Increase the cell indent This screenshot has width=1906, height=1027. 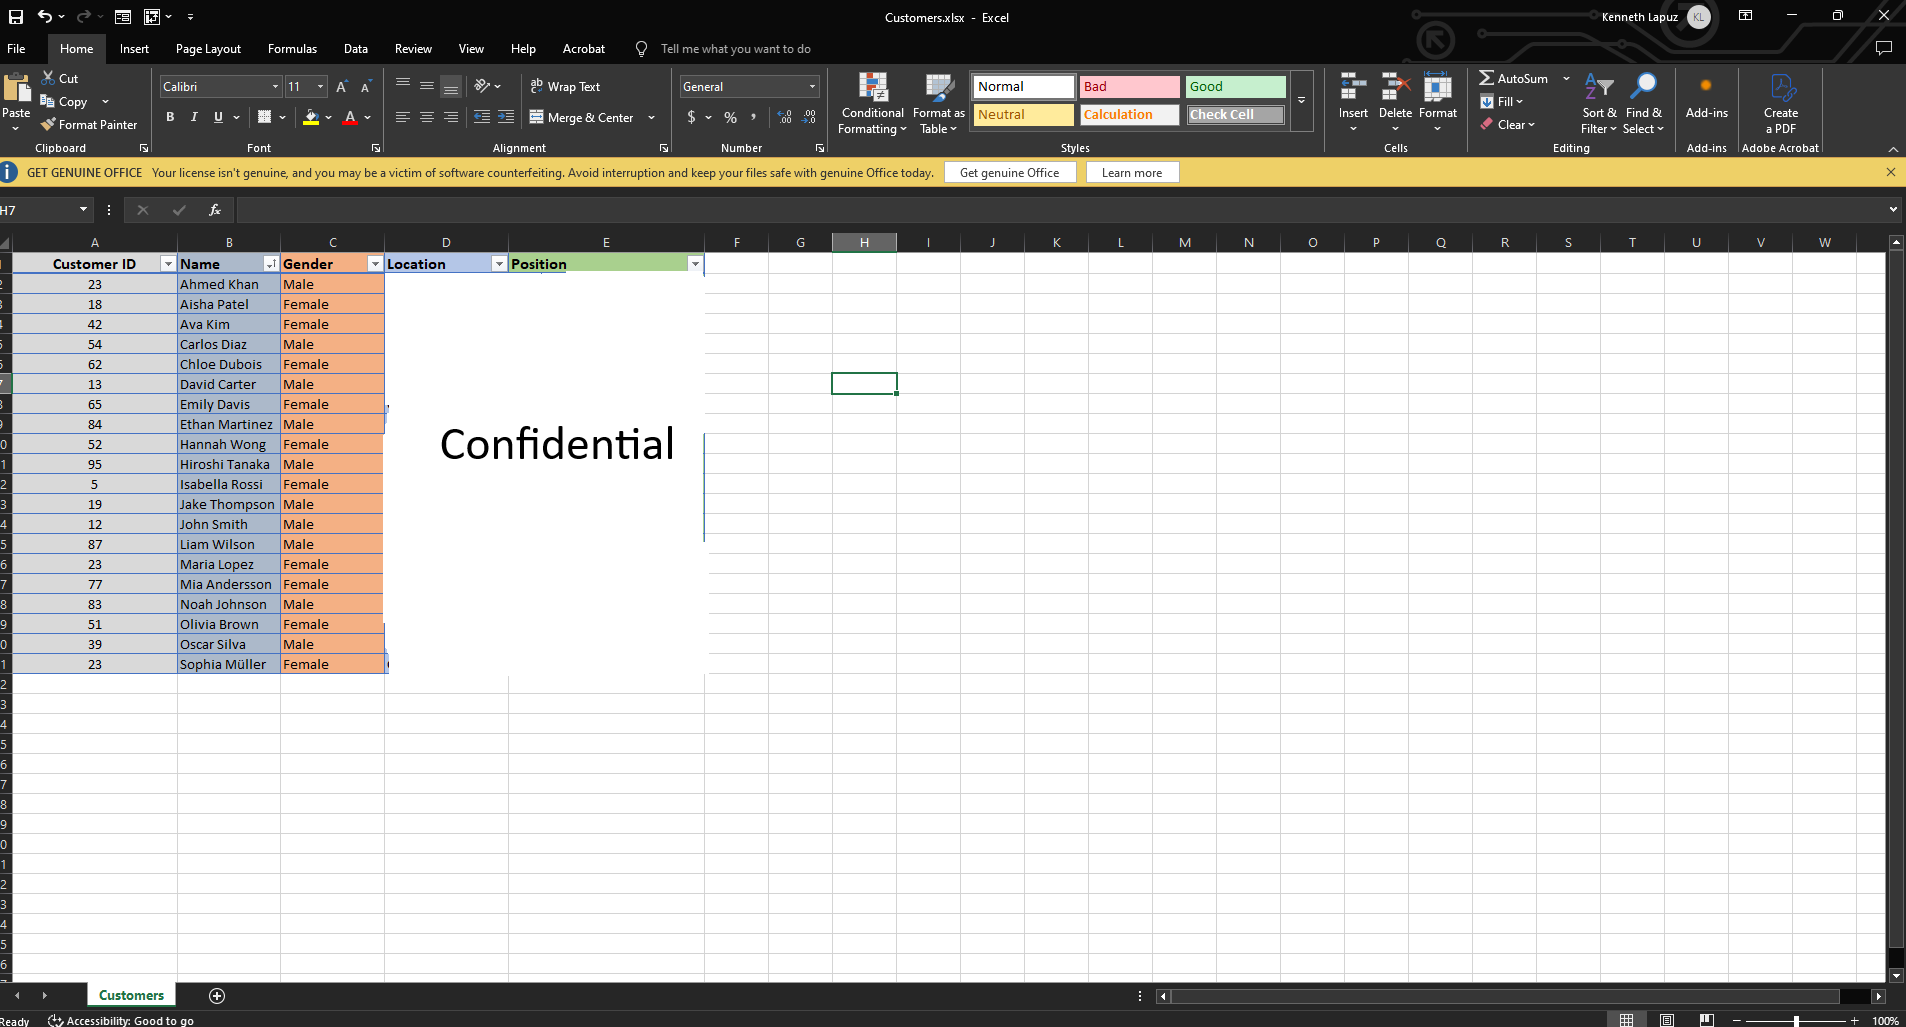(506, 117)
